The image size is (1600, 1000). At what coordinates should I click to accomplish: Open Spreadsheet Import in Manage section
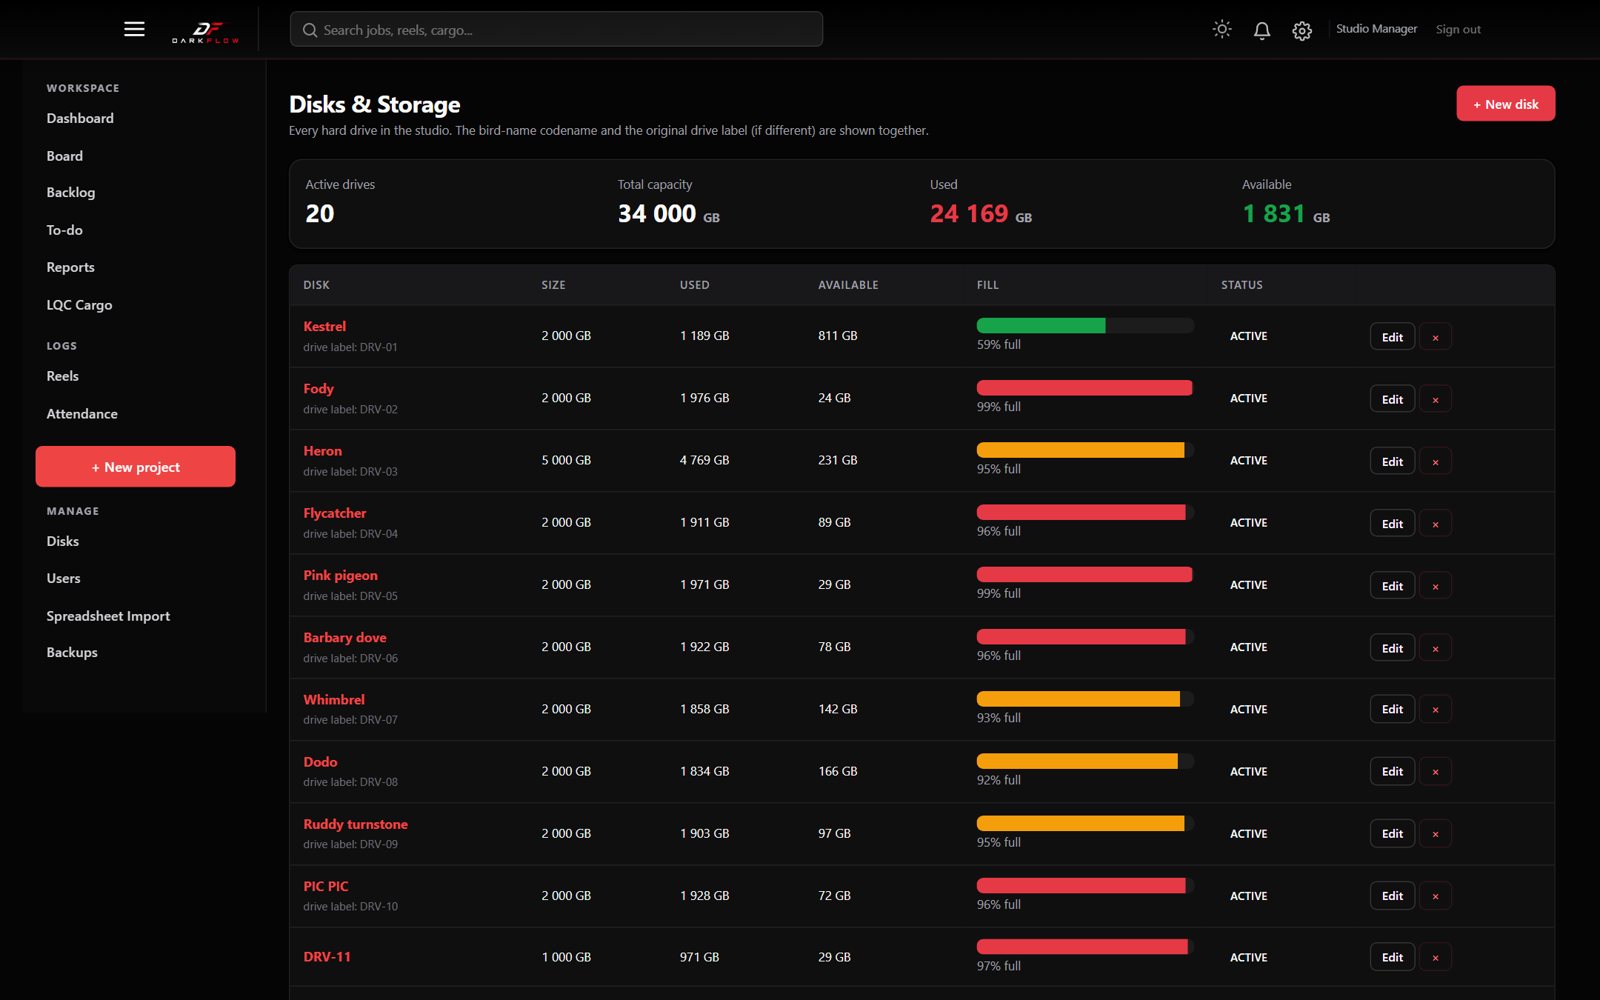pyautogui.click(x=108, y=616)
